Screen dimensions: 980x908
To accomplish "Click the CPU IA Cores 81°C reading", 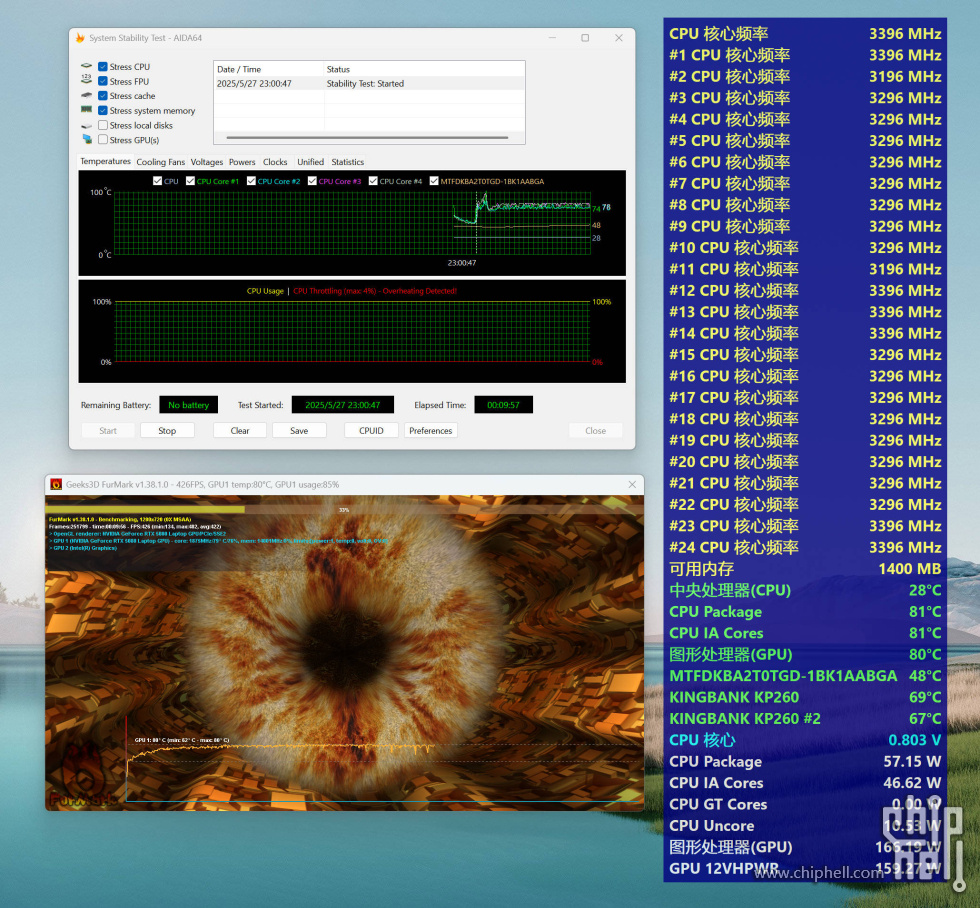I will [x=805, y=633].
